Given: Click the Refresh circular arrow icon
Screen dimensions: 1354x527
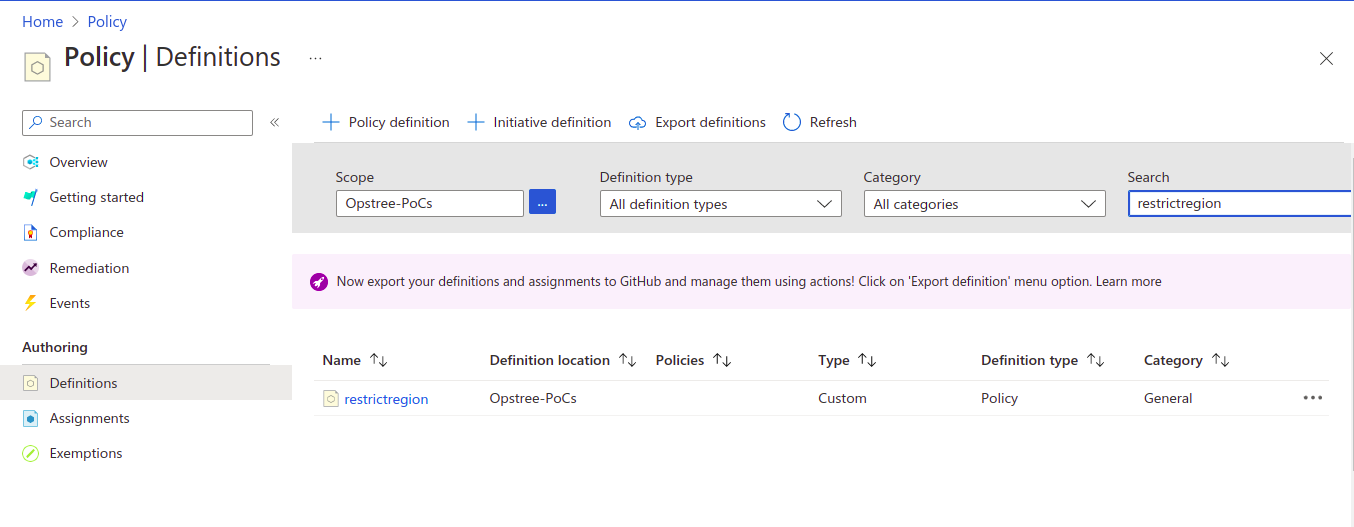Looking at the screenshot, I should [x=792, y=122].
